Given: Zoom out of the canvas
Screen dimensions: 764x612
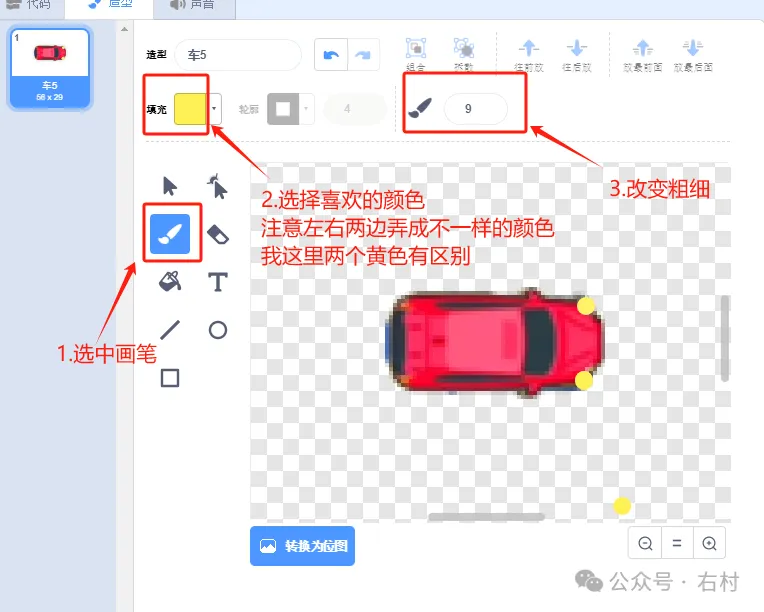Looking at the screenshot, I should click(645, 543).
